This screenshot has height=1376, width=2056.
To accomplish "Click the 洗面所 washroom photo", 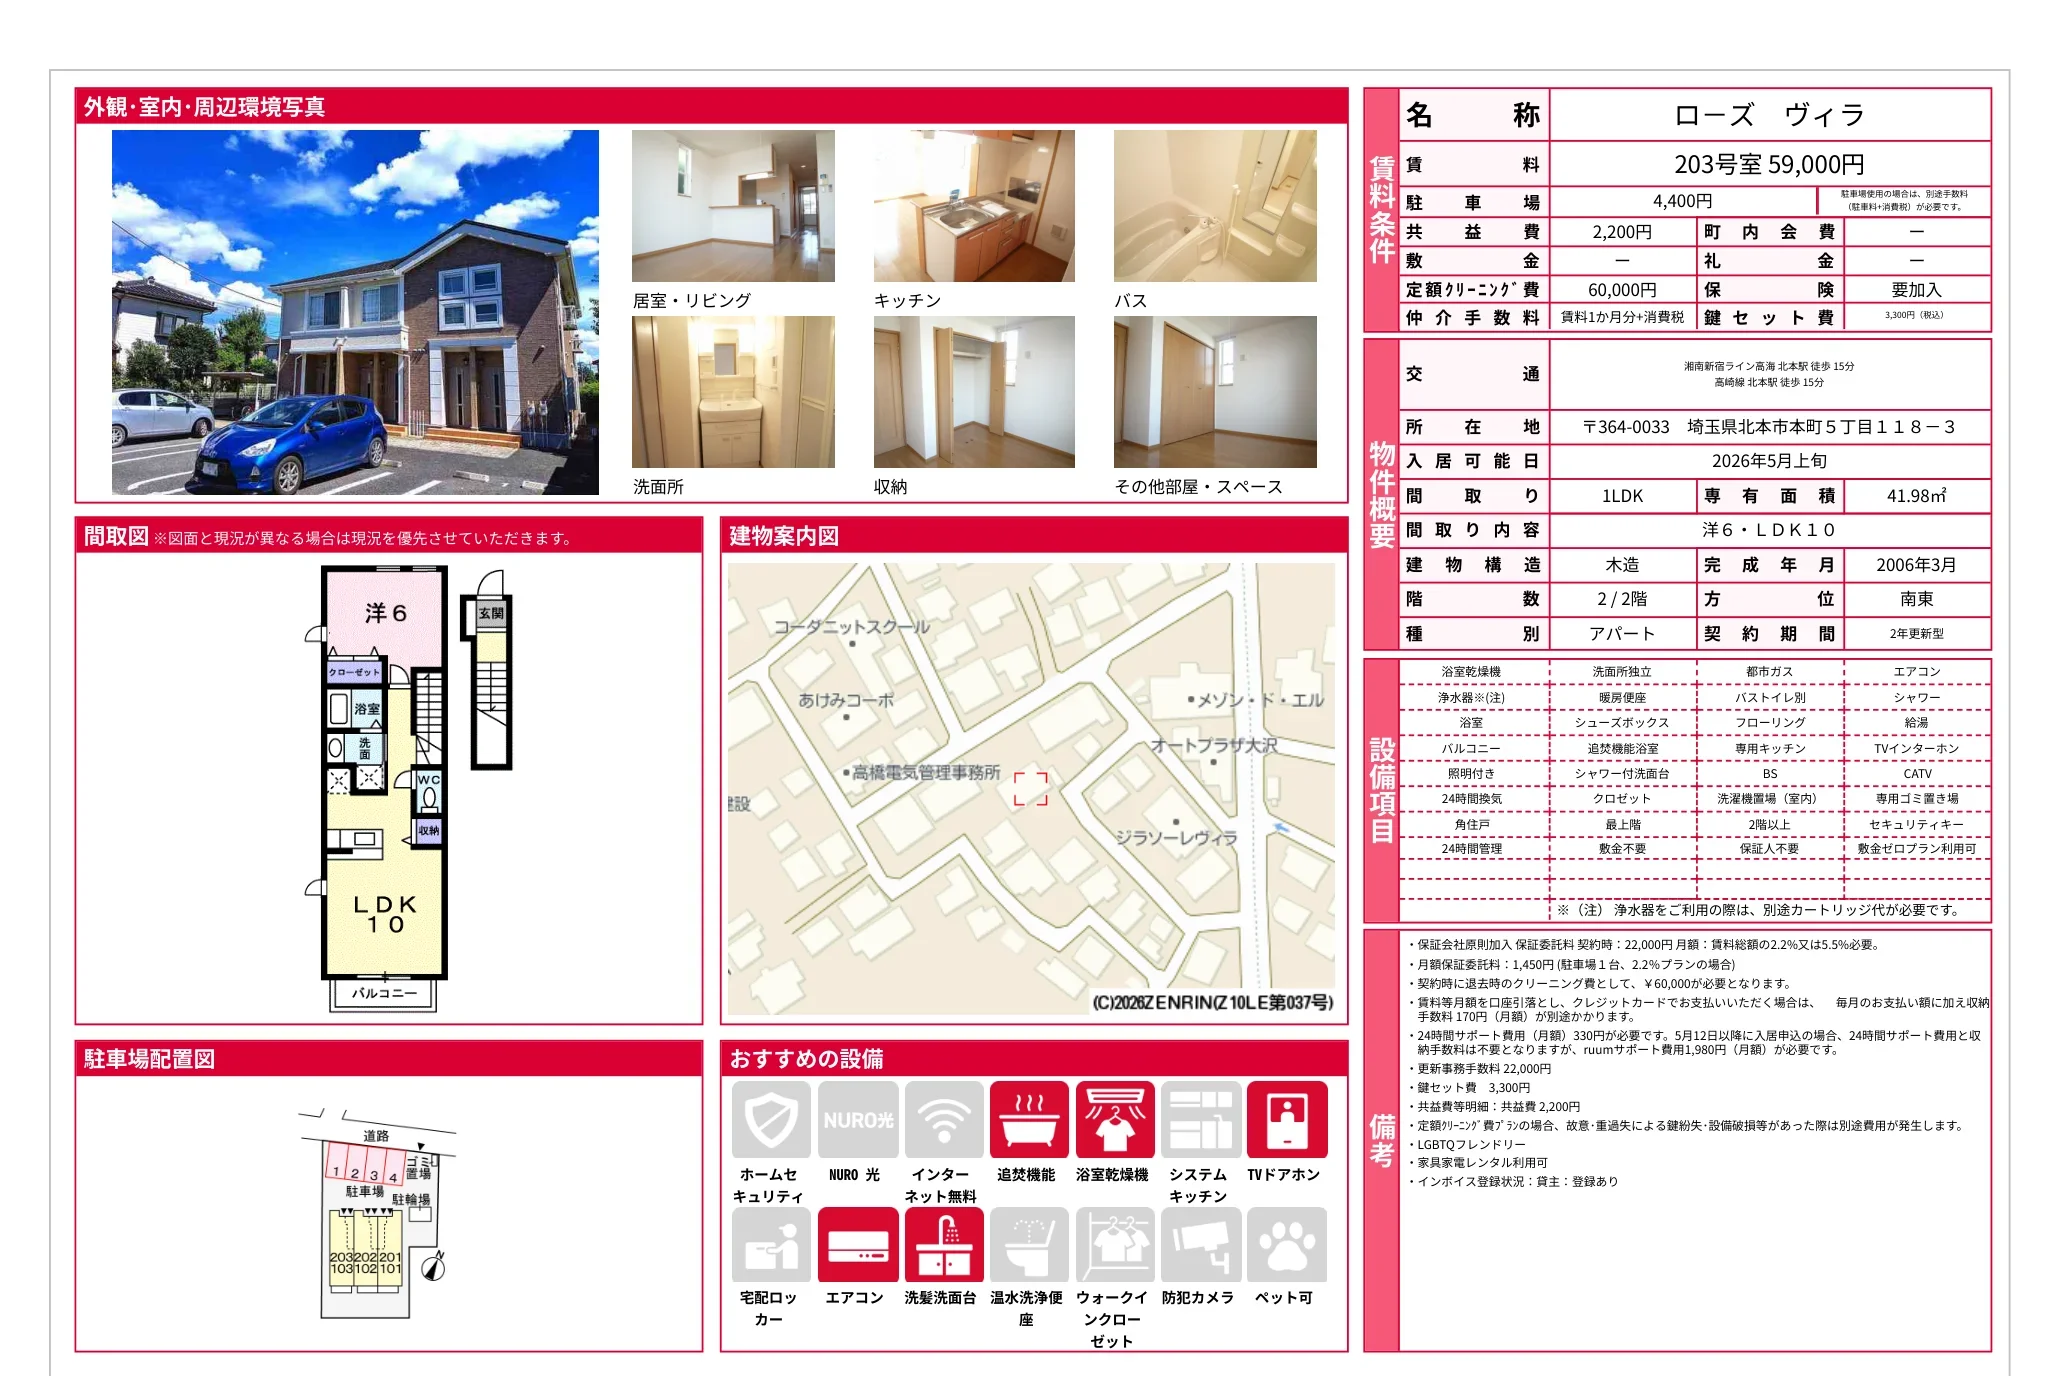I will pos(733,392).
